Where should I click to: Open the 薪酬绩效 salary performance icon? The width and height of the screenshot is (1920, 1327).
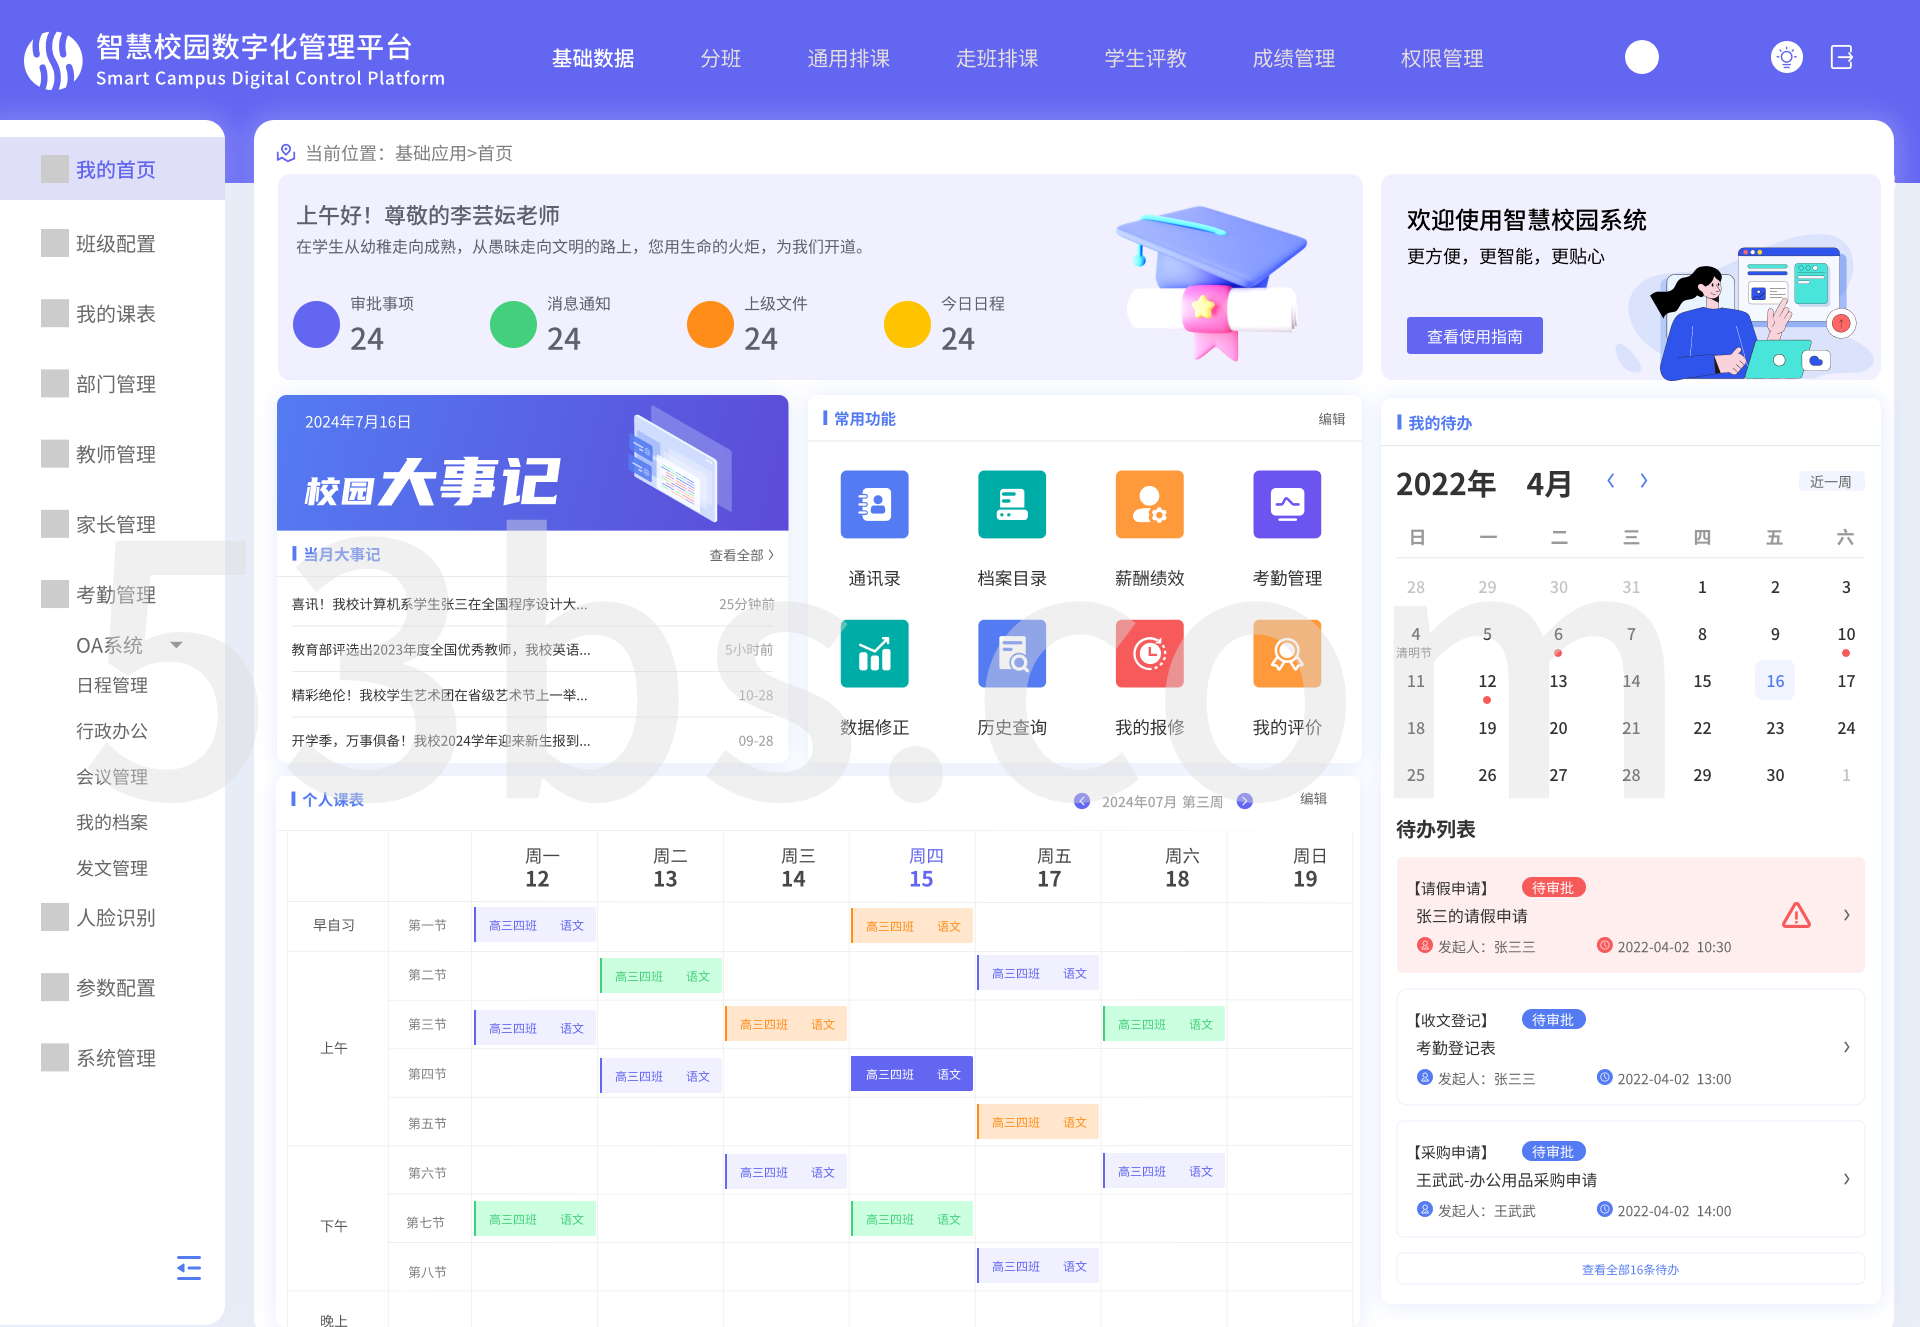coord(1149,504)
